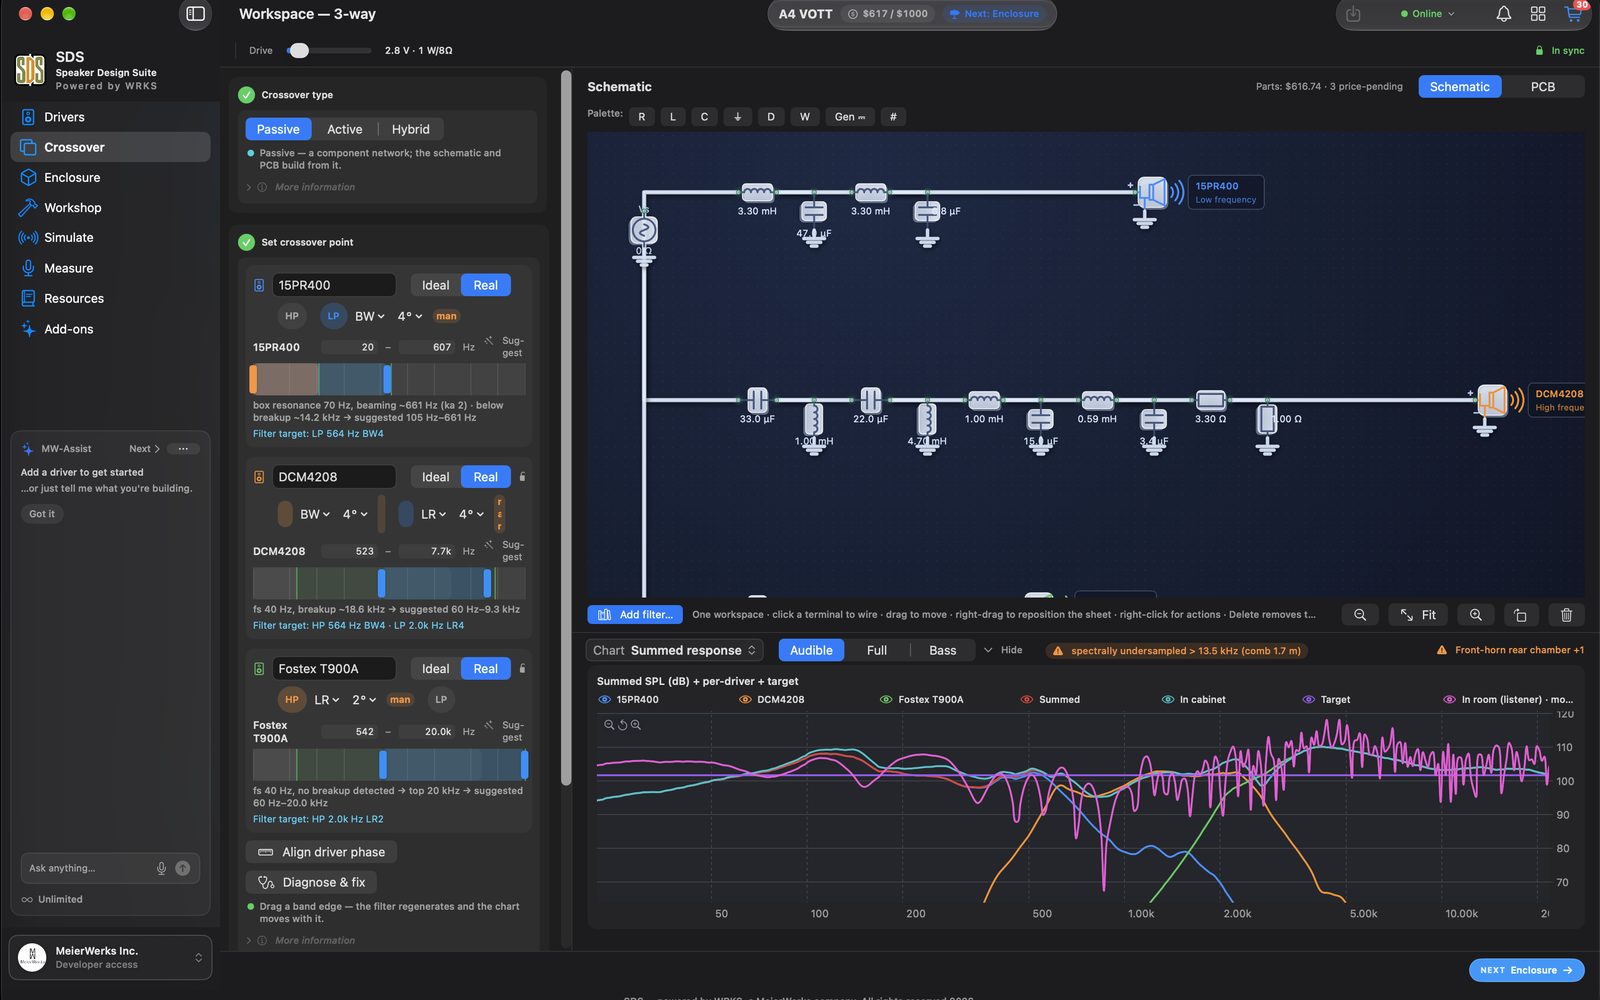
Task: Enable the HP filter for 15PR400
Action: pos(292,316)
